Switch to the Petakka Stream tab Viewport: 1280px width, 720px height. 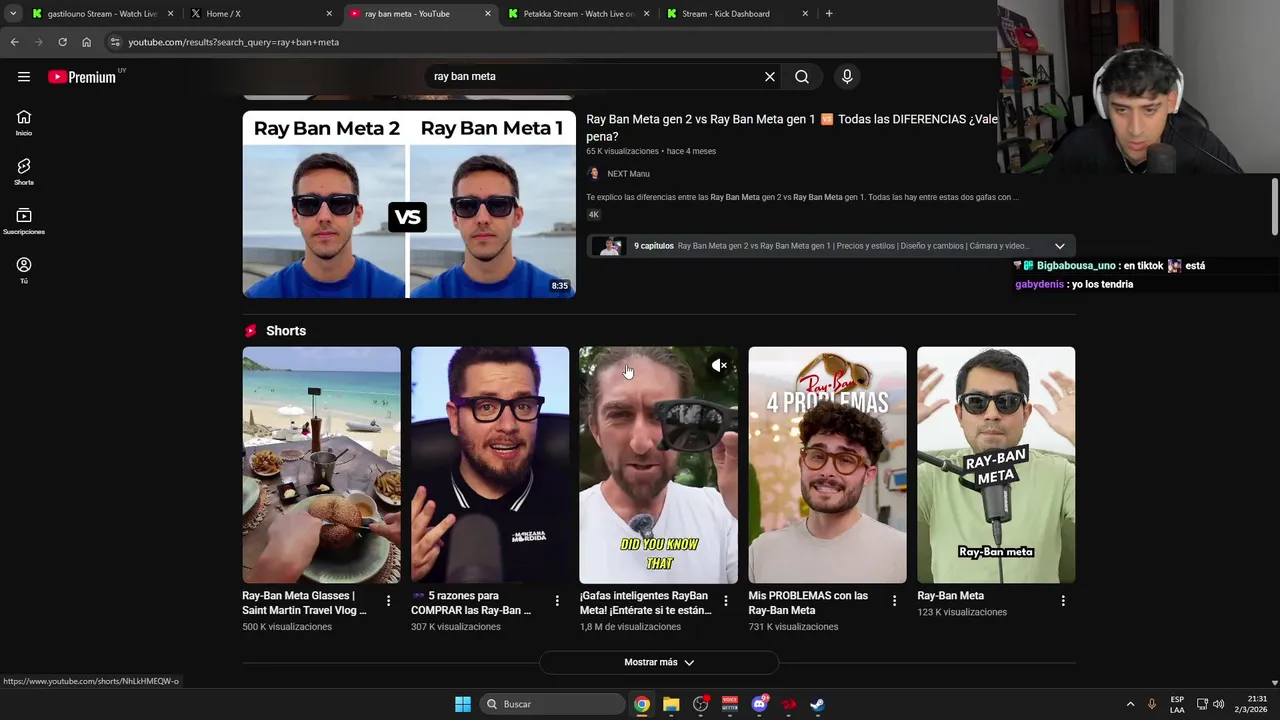click(579, 14)
